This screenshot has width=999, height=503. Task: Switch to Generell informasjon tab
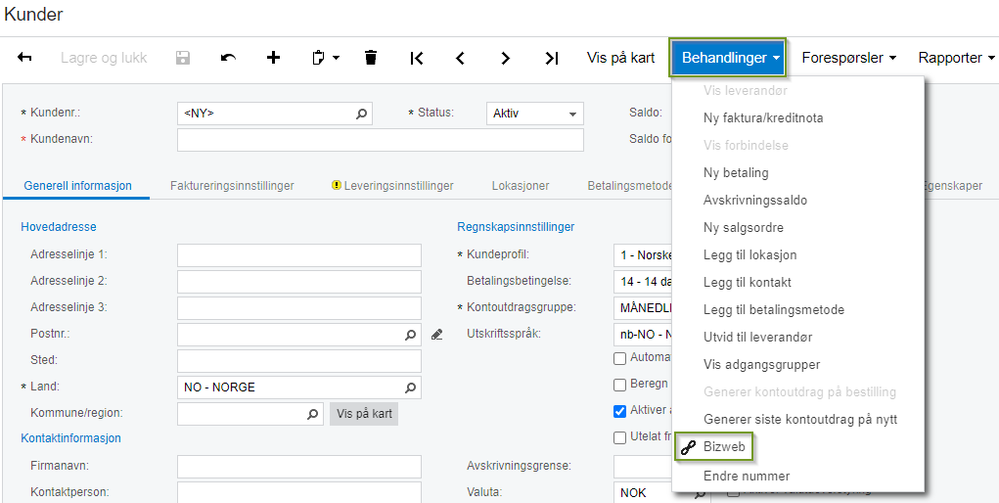78,186
